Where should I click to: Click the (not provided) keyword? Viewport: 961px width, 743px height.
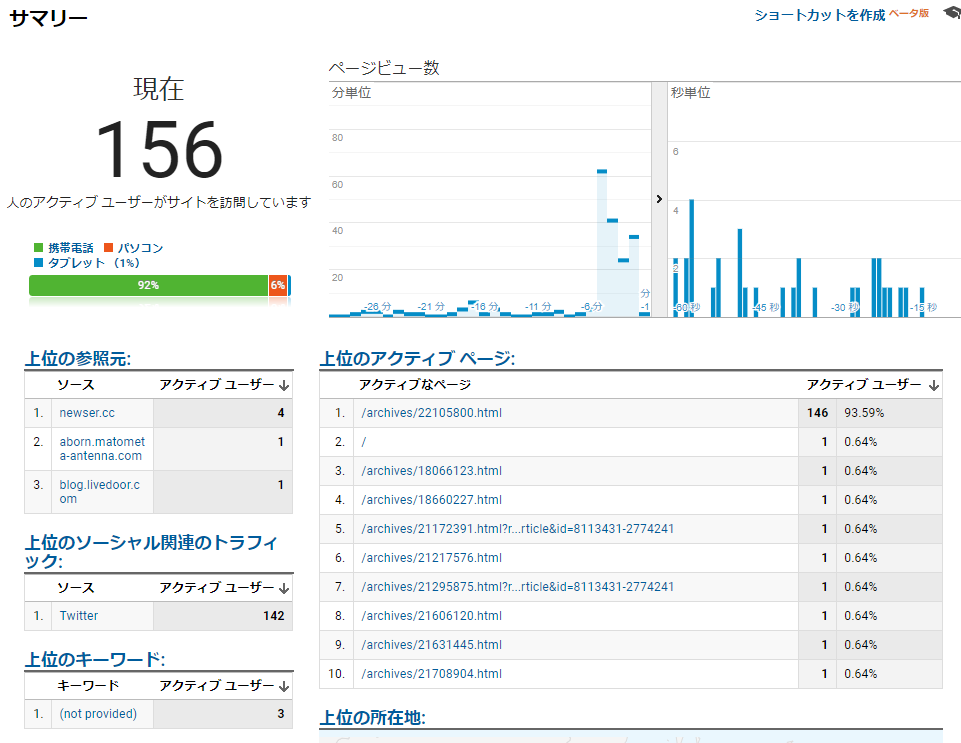click(98, 714)
